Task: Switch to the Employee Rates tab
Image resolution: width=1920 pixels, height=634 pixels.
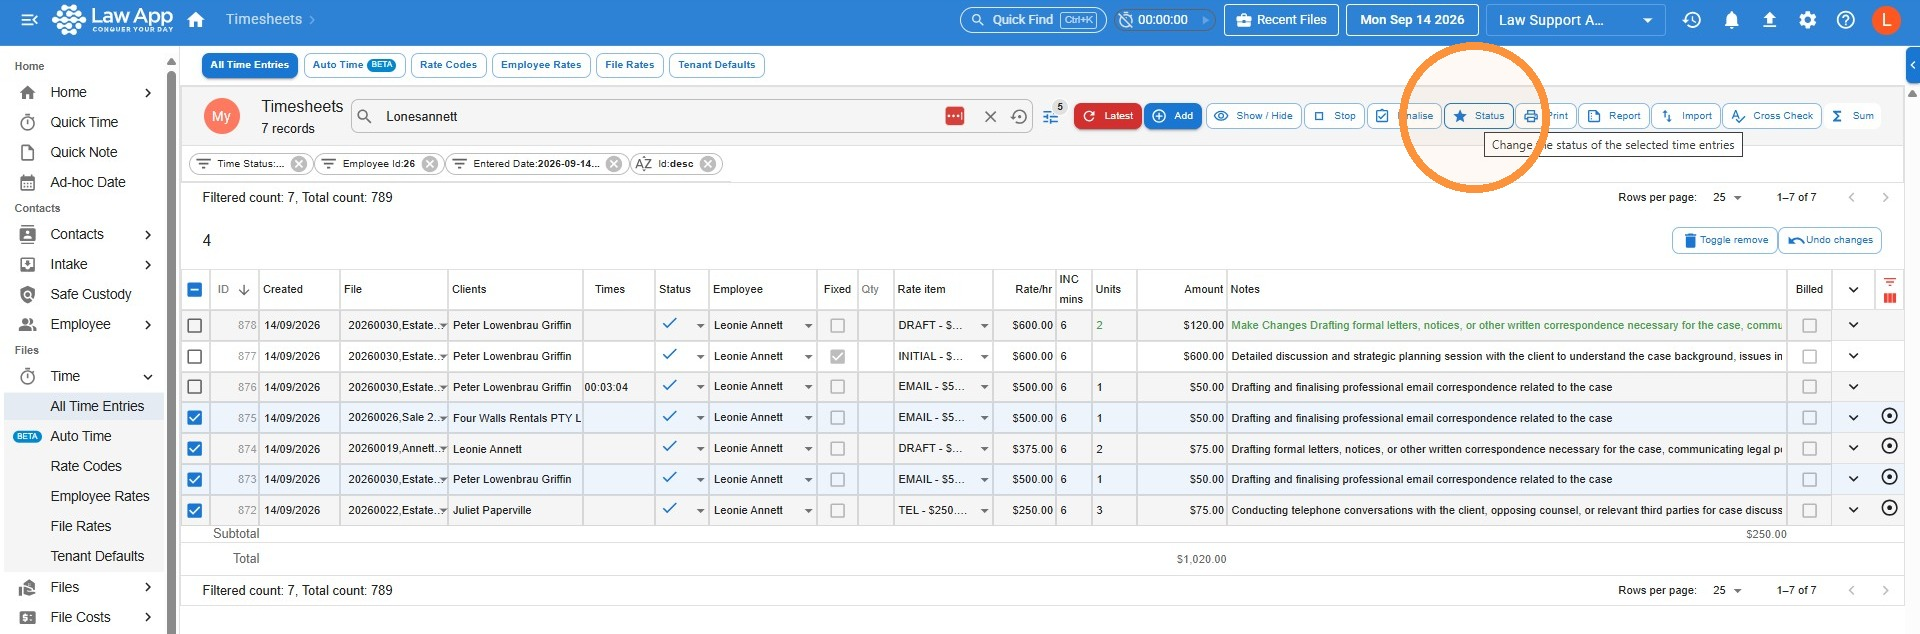Action: pos(541,65)
